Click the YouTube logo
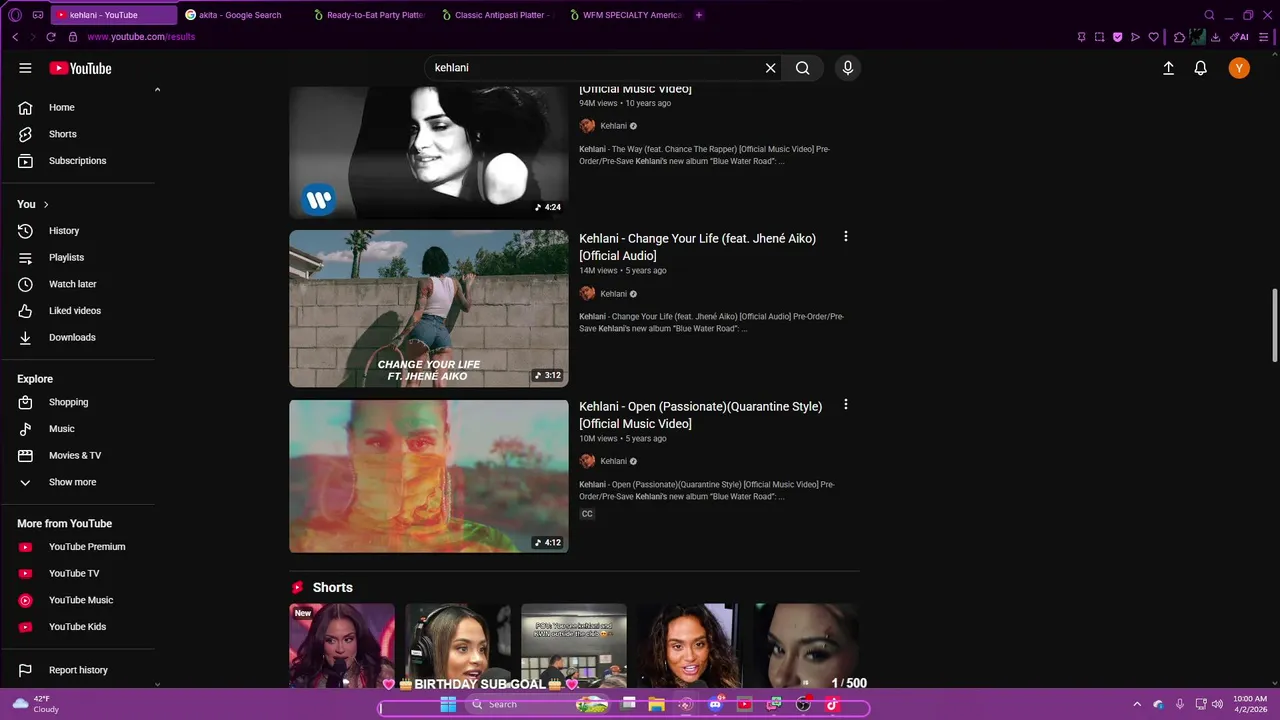 [x=80, y=68]
